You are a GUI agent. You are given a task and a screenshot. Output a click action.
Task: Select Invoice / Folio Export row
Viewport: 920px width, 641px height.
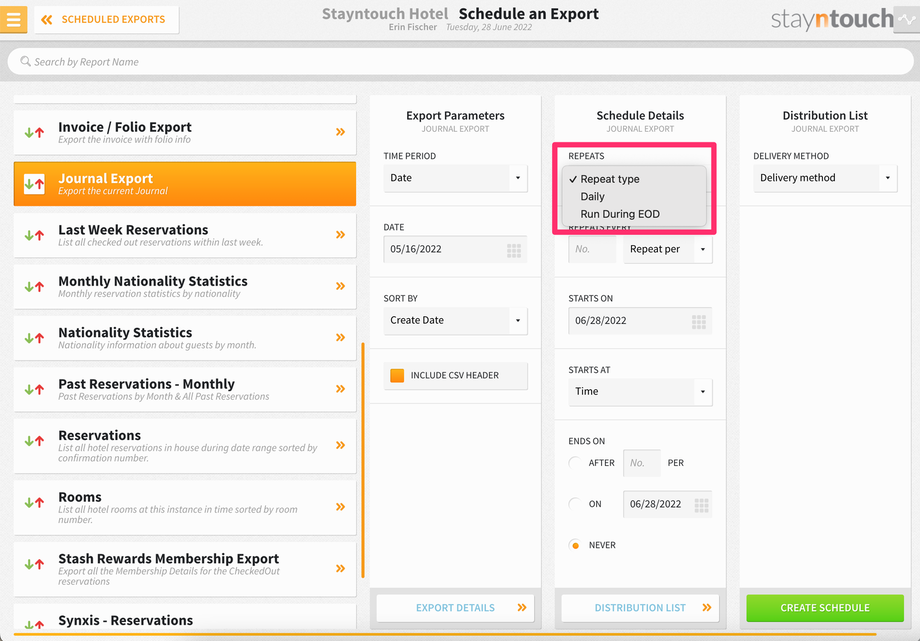185,132
